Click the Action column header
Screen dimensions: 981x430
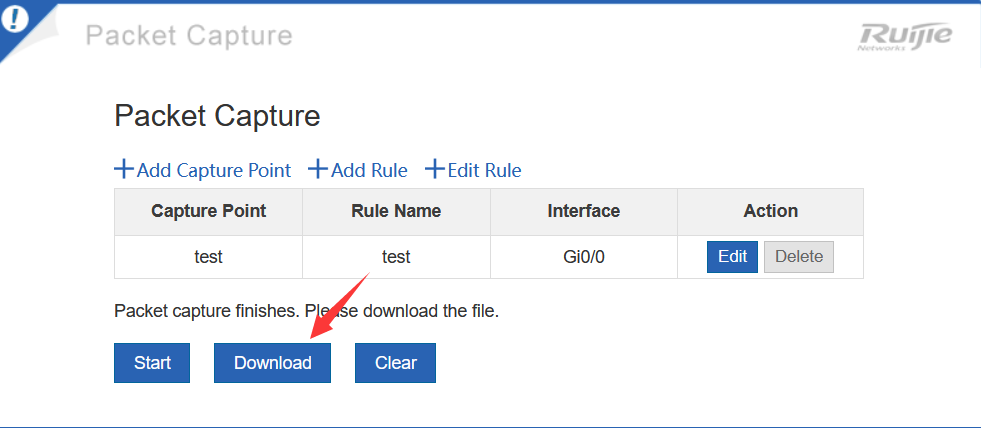(x=771, y=211)
